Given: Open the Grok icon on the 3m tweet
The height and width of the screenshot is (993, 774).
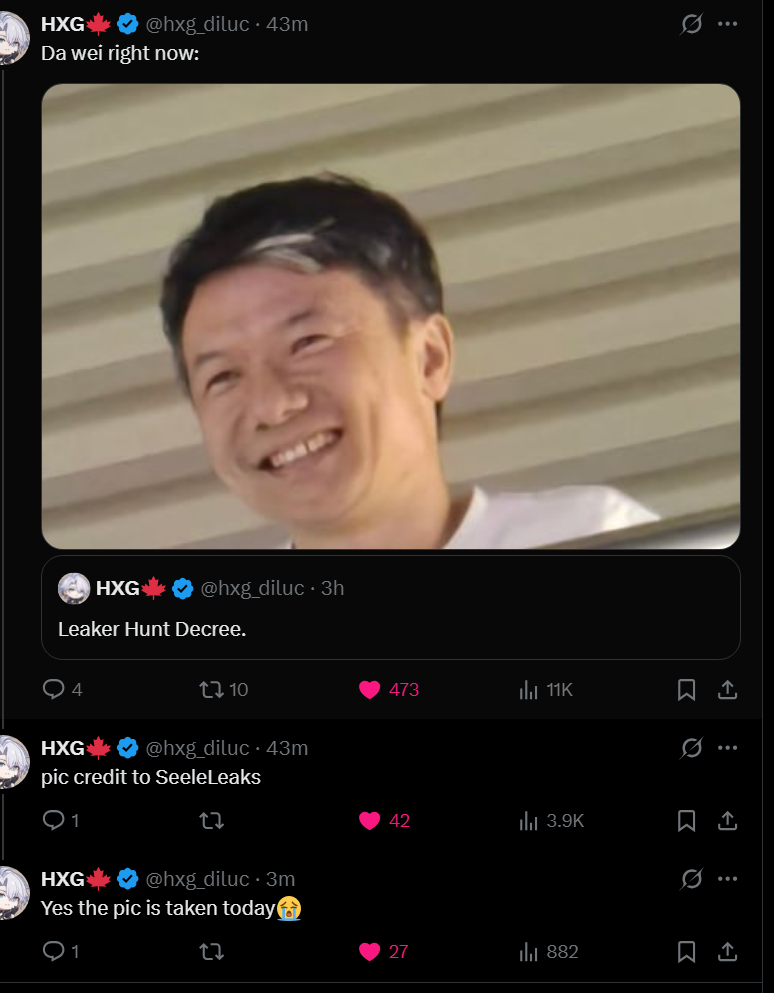Looking at the screenshot, I should click(691, 879).
